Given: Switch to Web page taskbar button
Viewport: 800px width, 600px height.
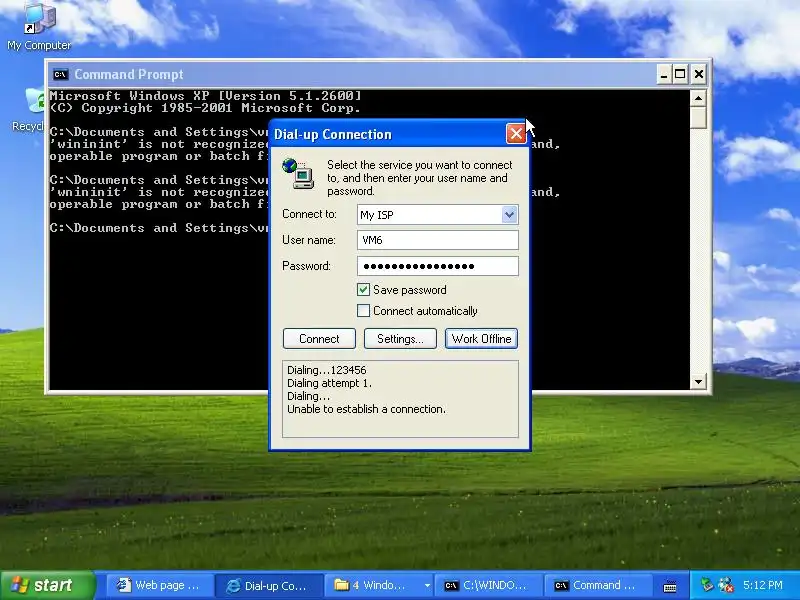Looking at the screenshot, I should pyautogui.click(x=159, y=585).
